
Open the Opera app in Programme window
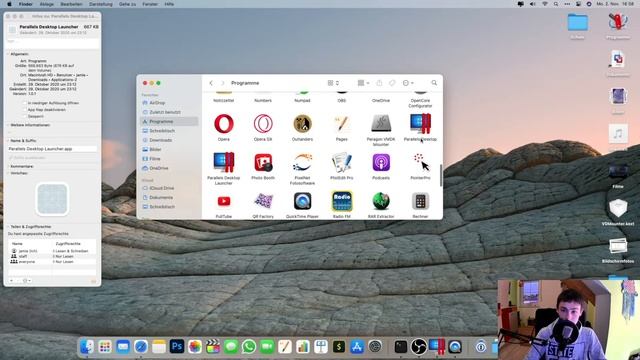[x=224, y=124]
